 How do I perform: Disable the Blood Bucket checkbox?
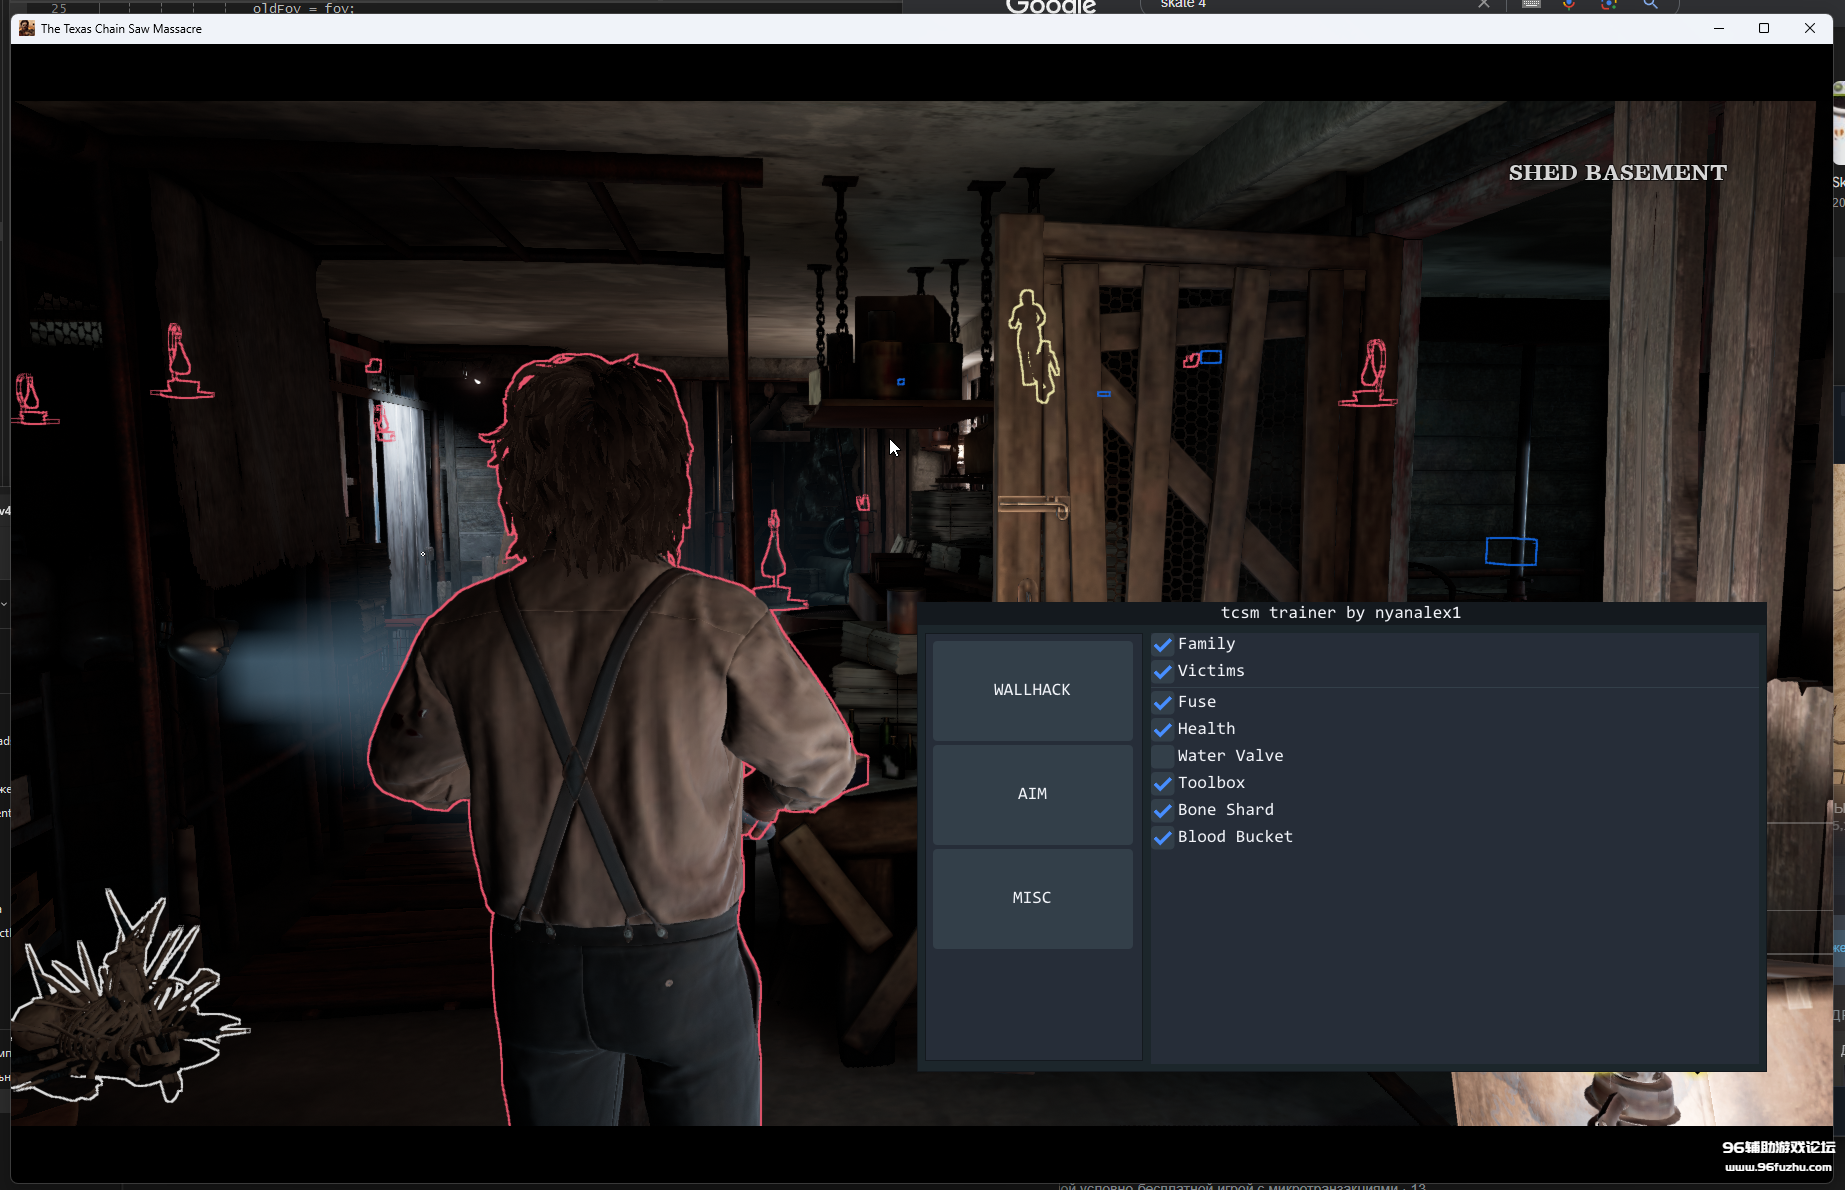click(1163, 838)
